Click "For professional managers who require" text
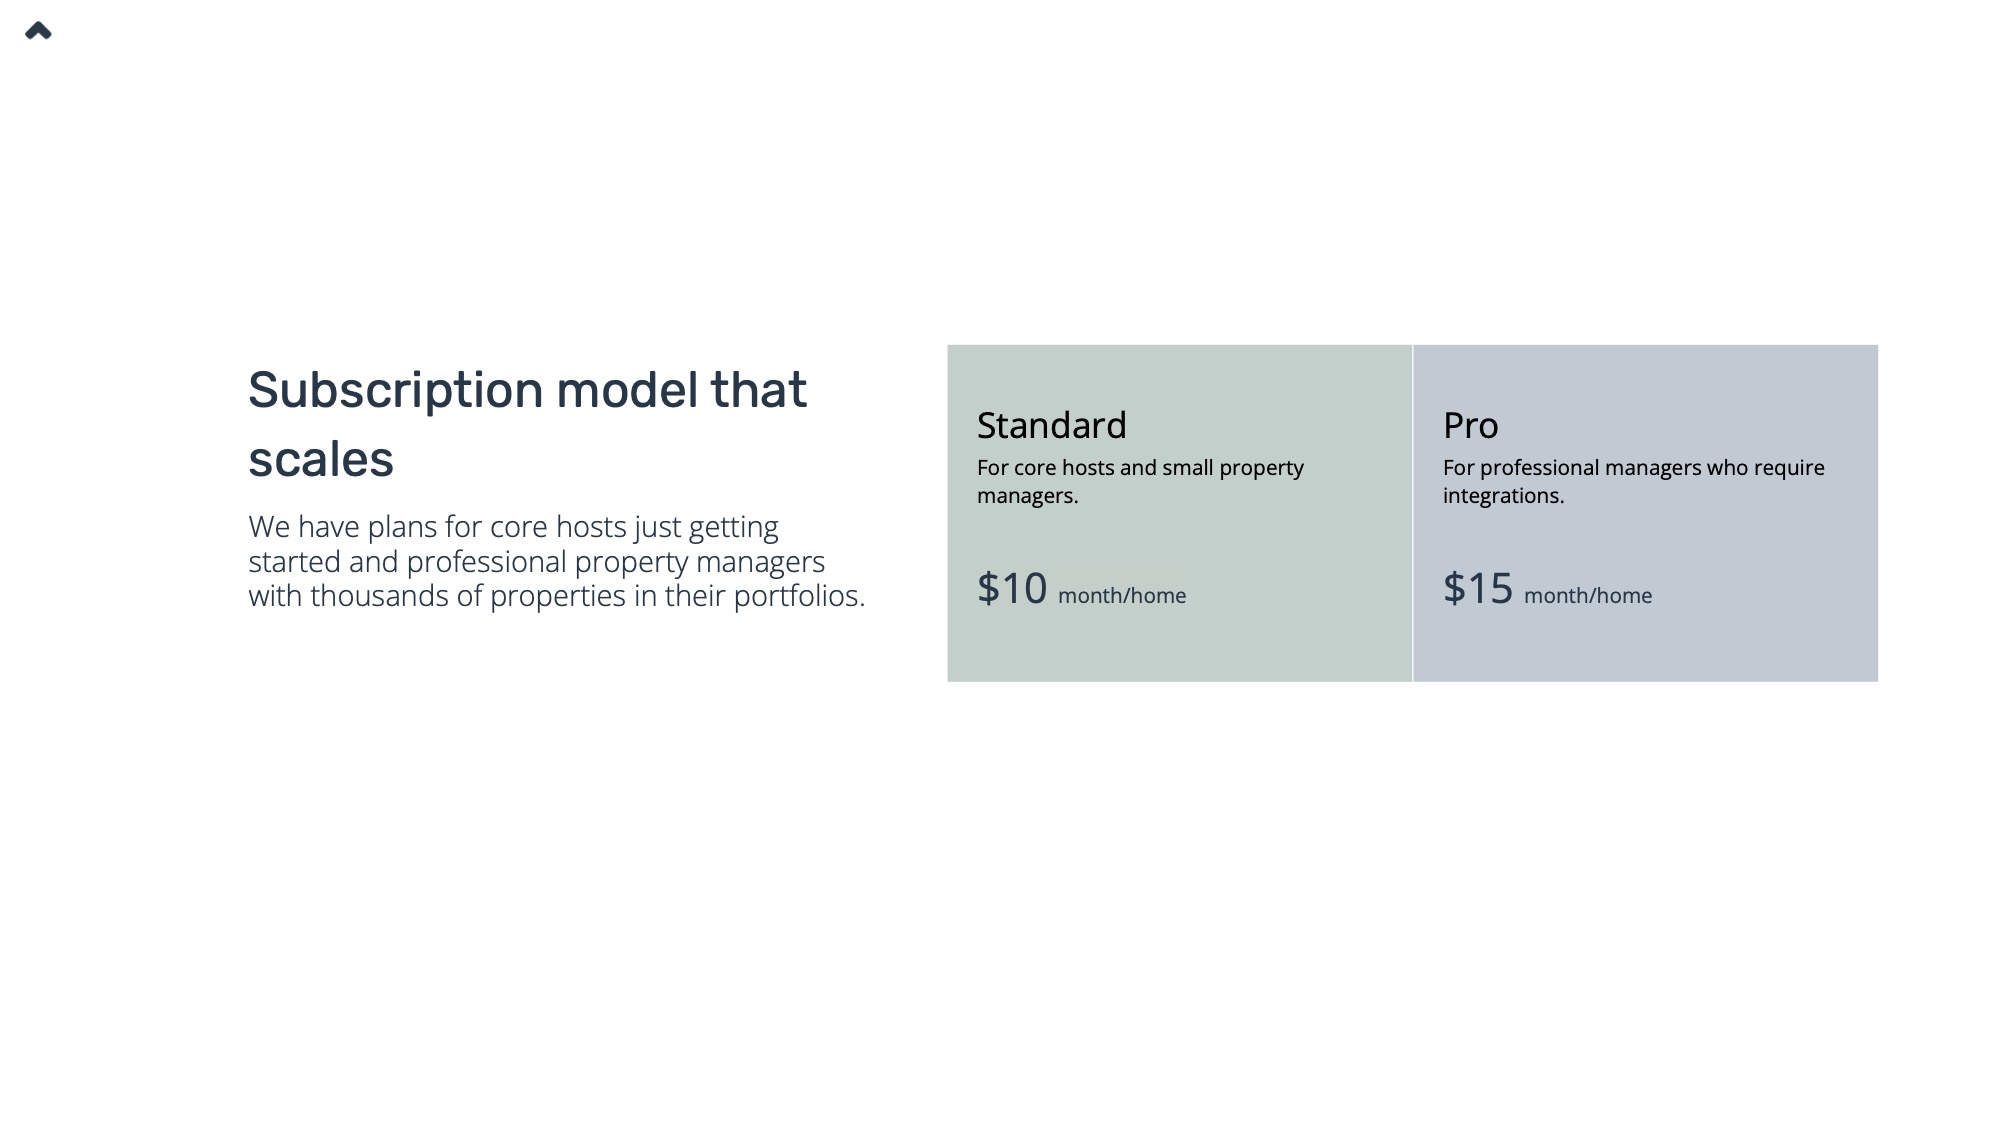The image size is (2000, 1125). 1633,468
